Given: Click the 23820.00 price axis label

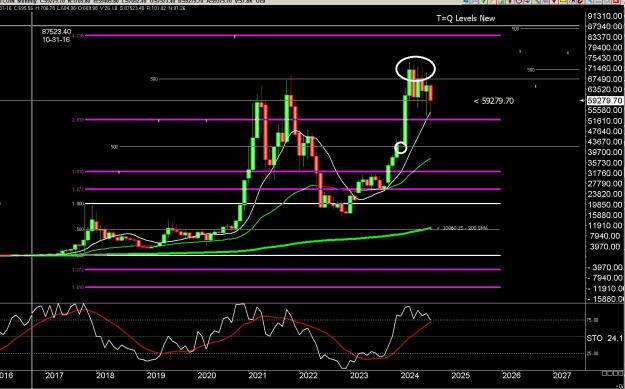Looking at the screenshot, I should tap(605, 194).
